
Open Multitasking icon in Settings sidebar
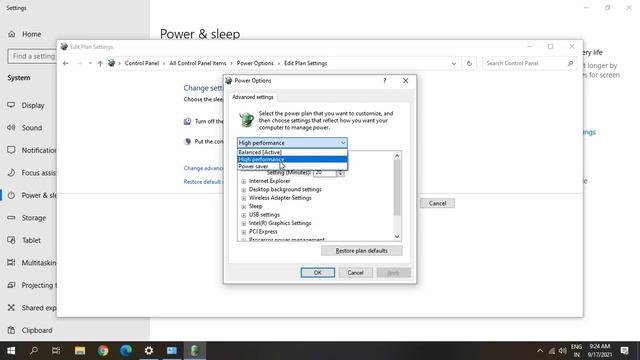pyautogui.click(x=11, y=262)
